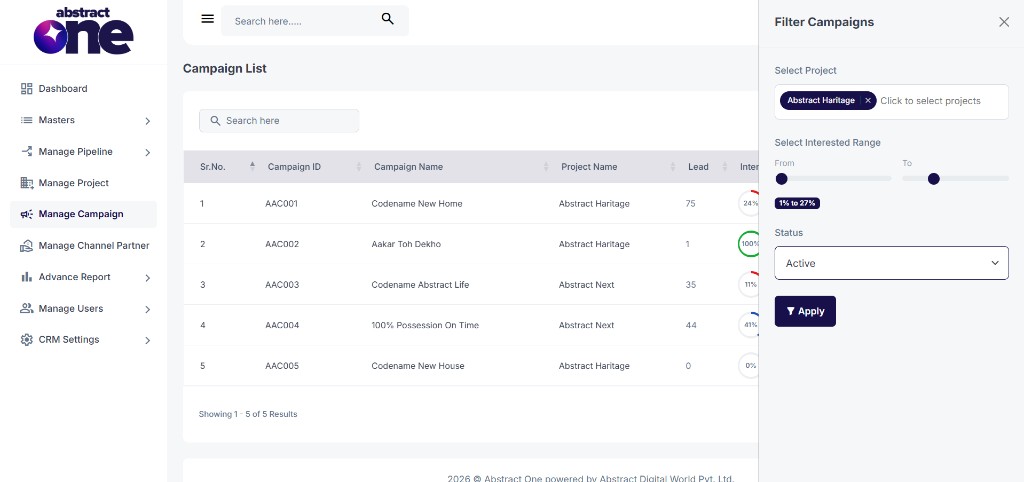
Task: Open Dashboard from the sidebar
Action: (x=83, y=89)
